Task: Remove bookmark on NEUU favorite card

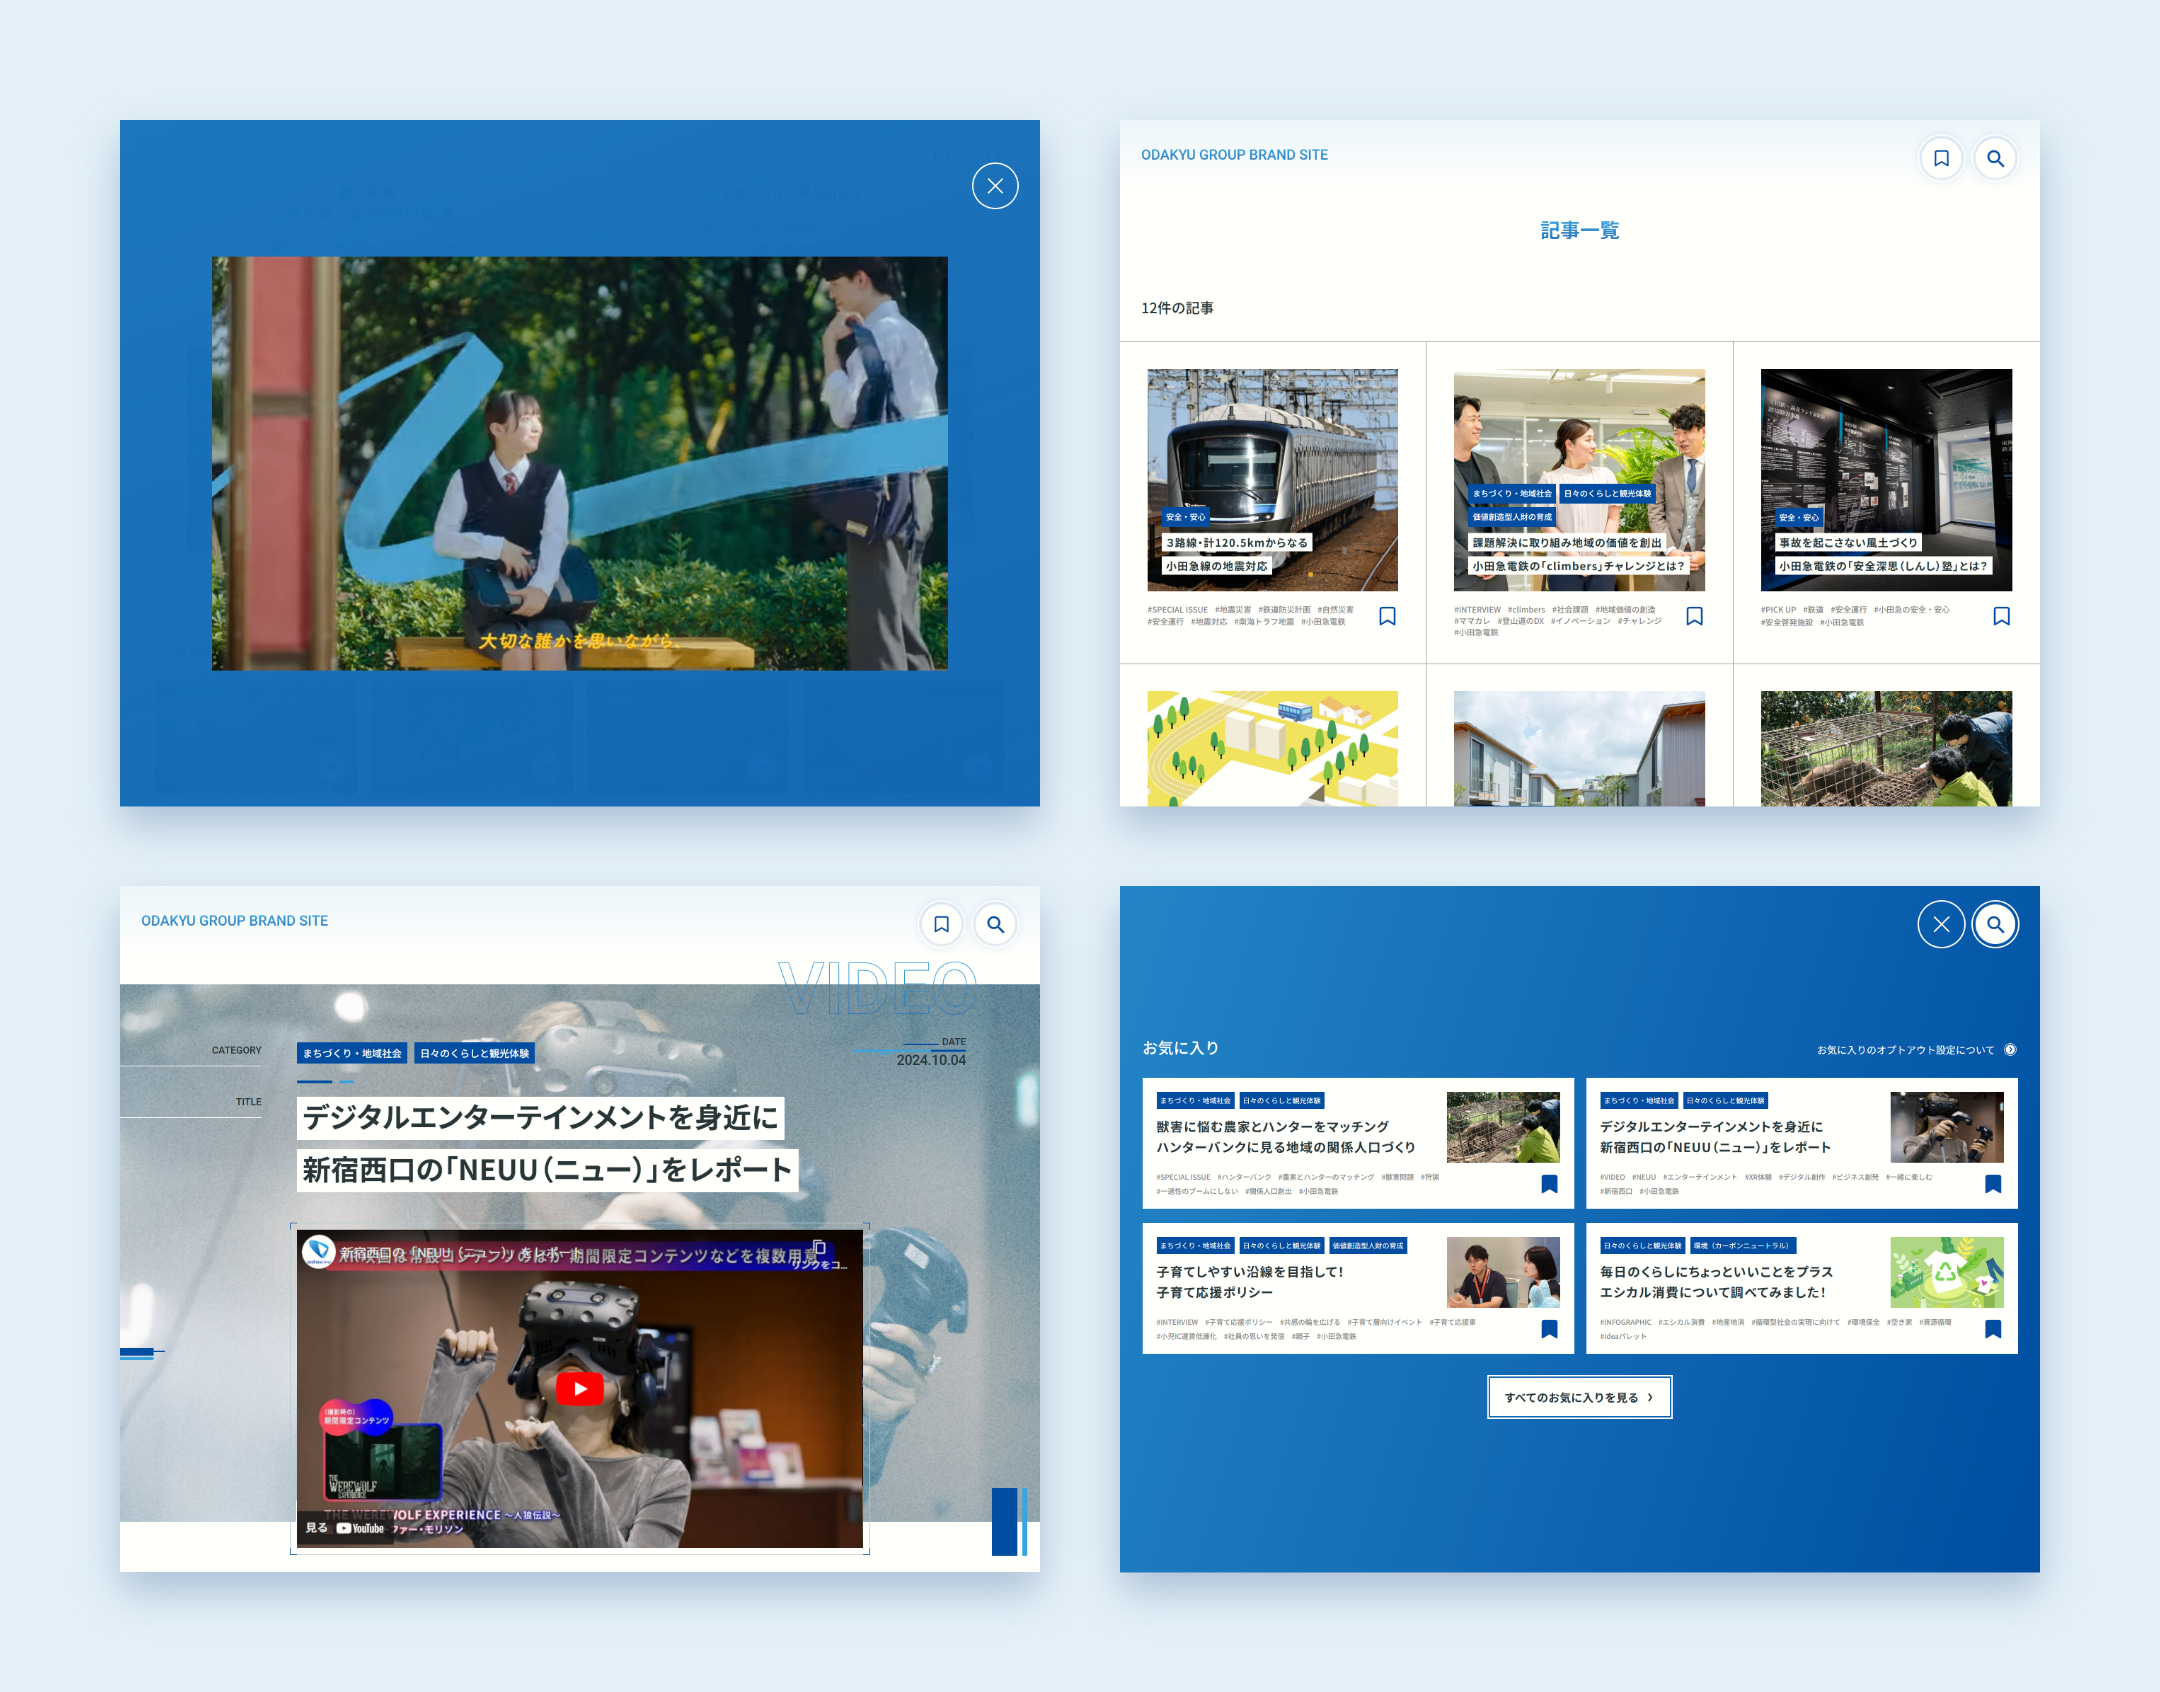Action: (x=1992, y=1184)
